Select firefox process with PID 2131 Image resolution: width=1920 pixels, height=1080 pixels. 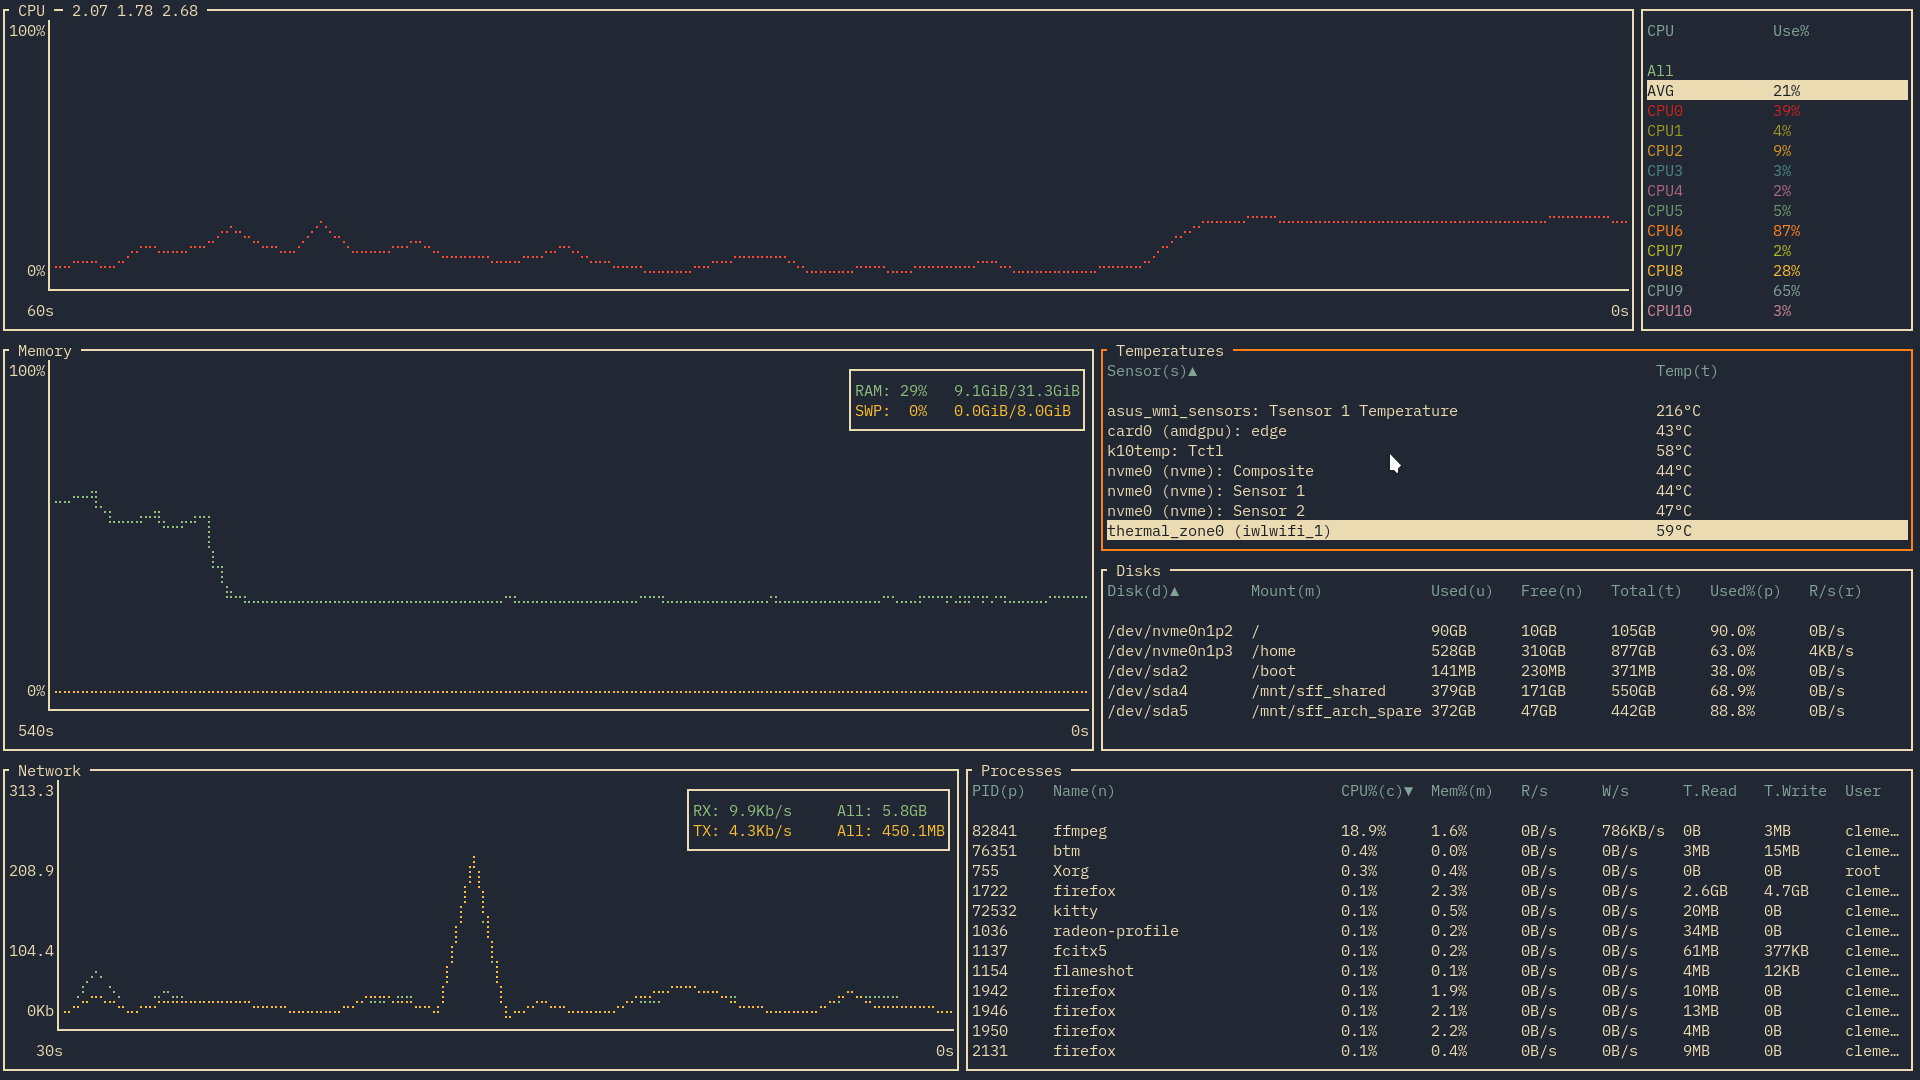tap(1439, 1051)
